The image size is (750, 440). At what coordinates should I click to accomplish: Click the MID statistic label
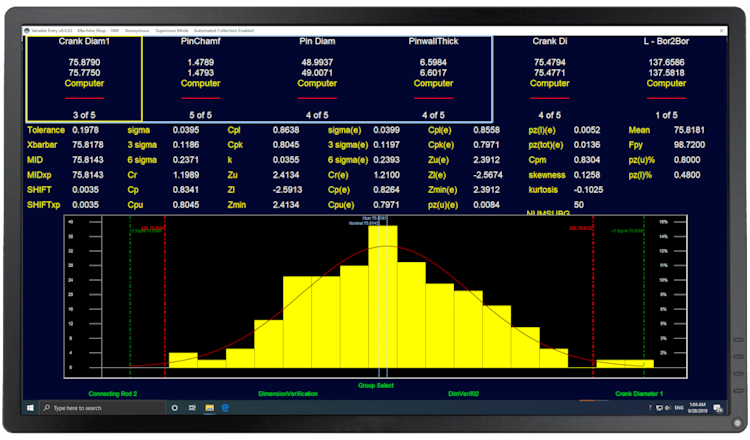coord(35,160)
